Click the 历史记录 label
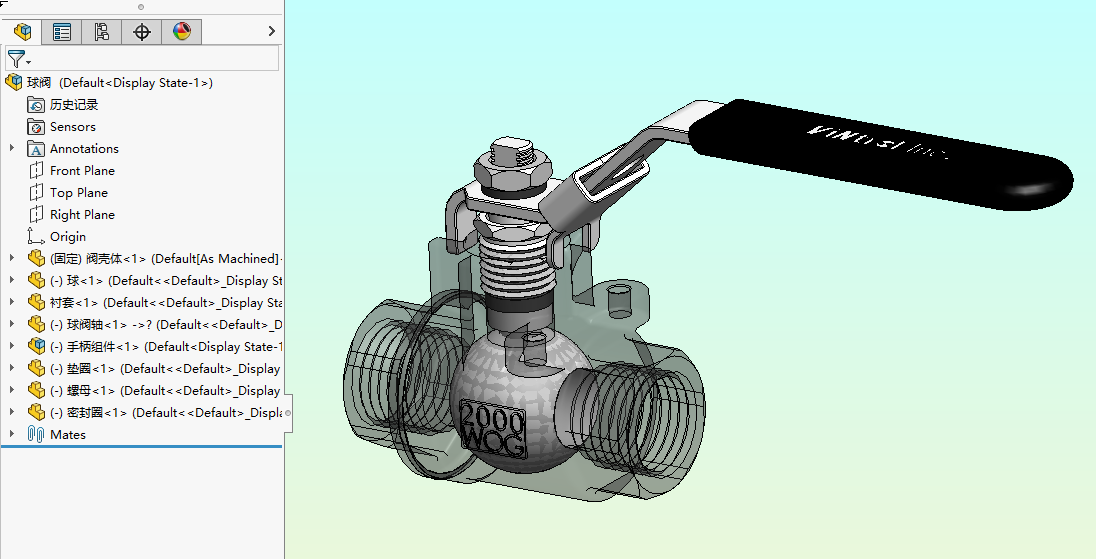Viewport: 1096px width, 559px height. click(74, 105)
